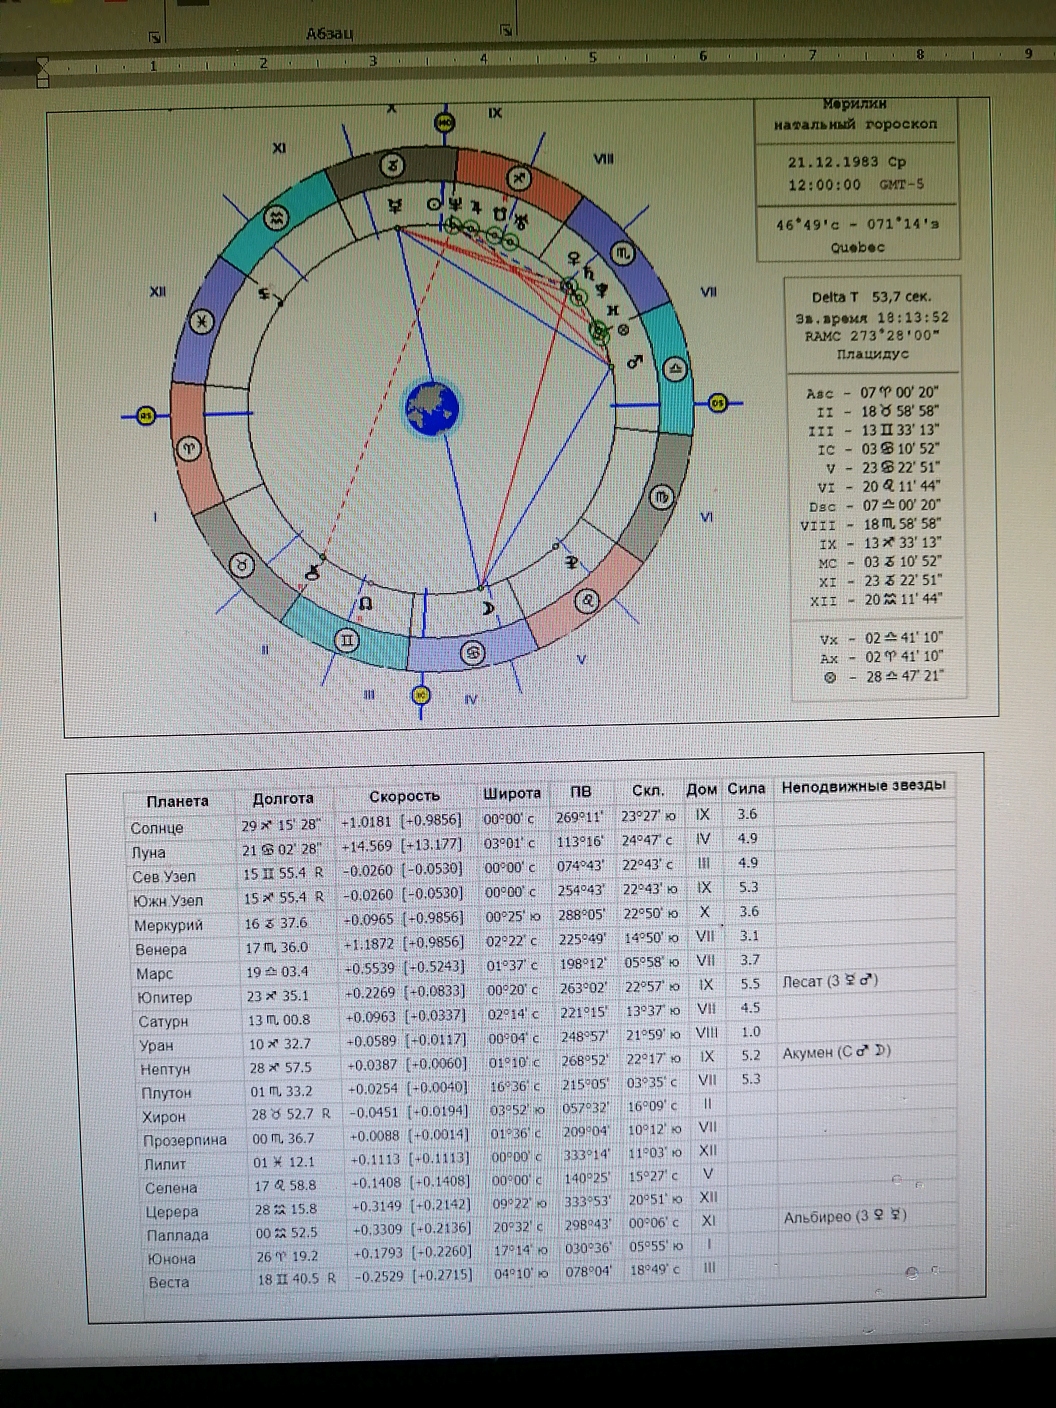Click the 'Меркурий' row name

tap(168, 925)
